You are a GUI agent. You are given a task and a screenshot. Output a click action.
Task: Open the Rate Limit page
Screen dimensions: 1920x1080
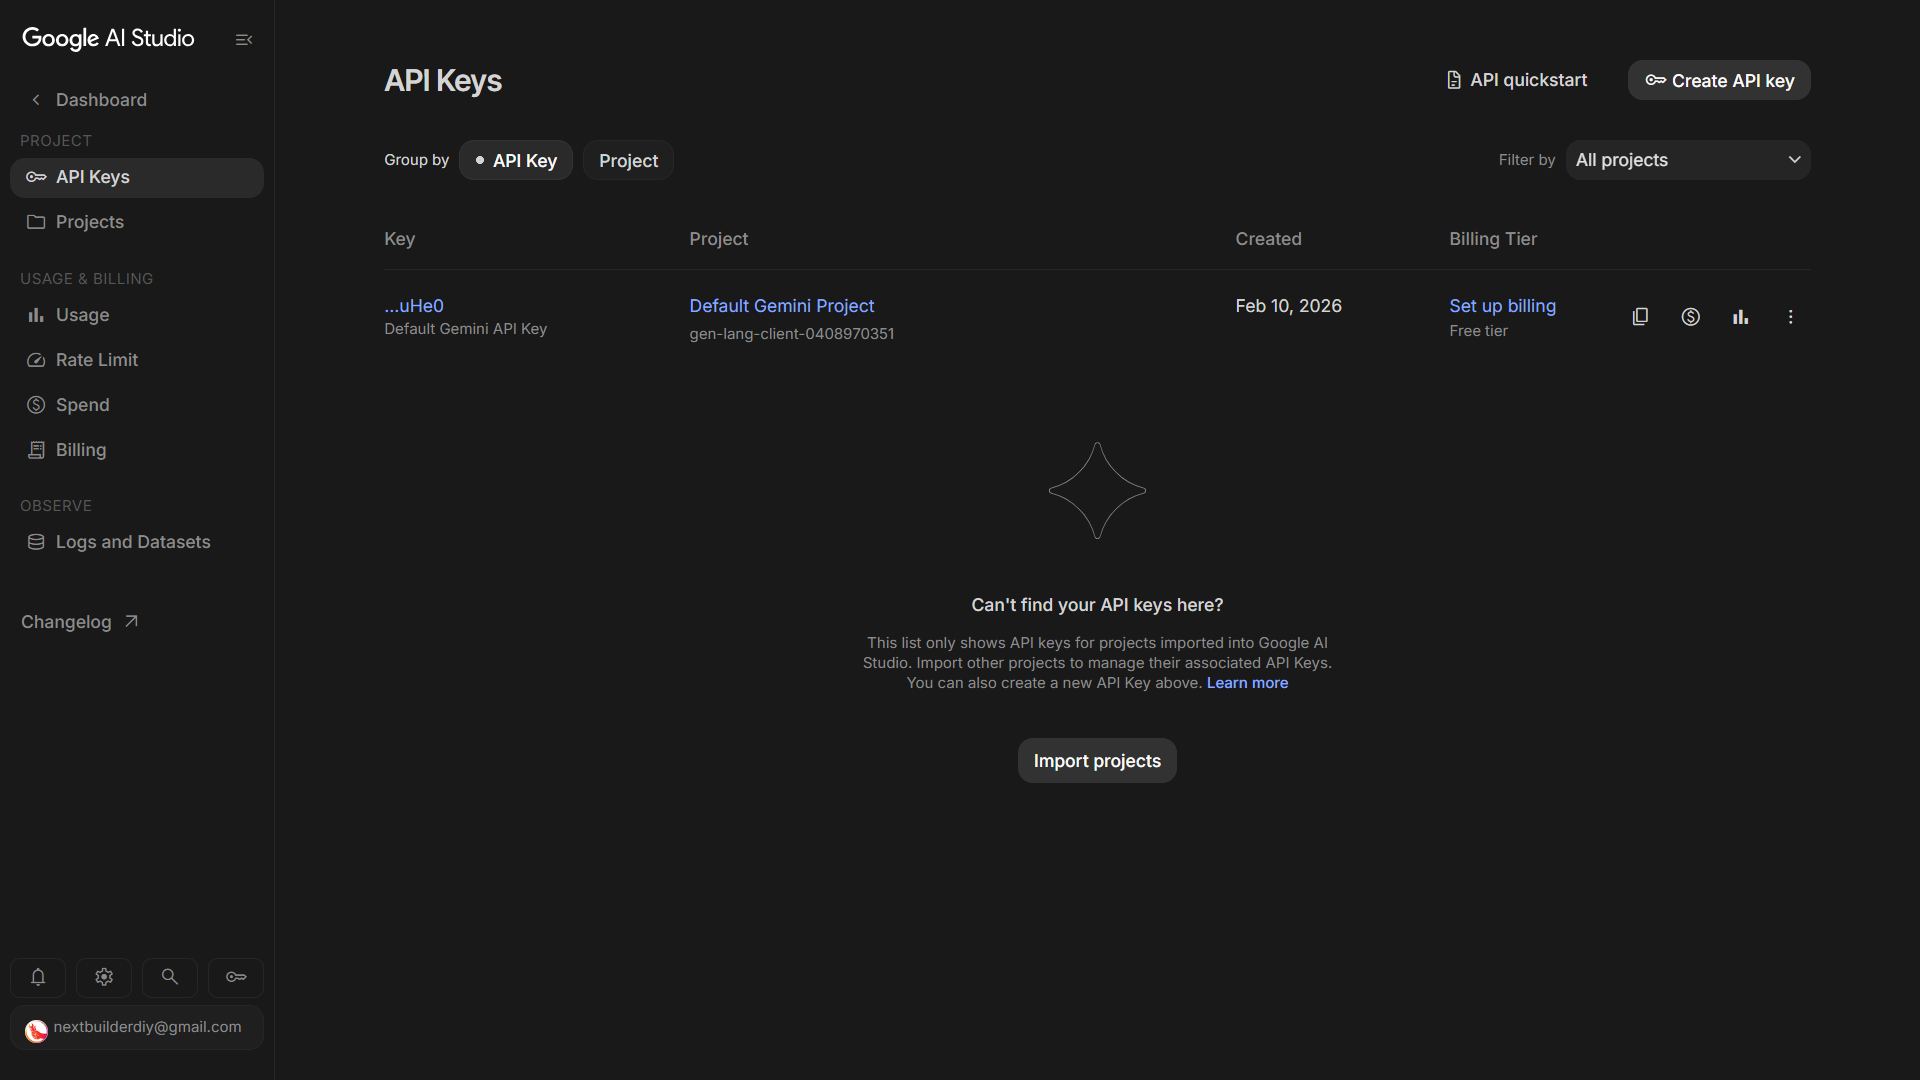(137, 360)
